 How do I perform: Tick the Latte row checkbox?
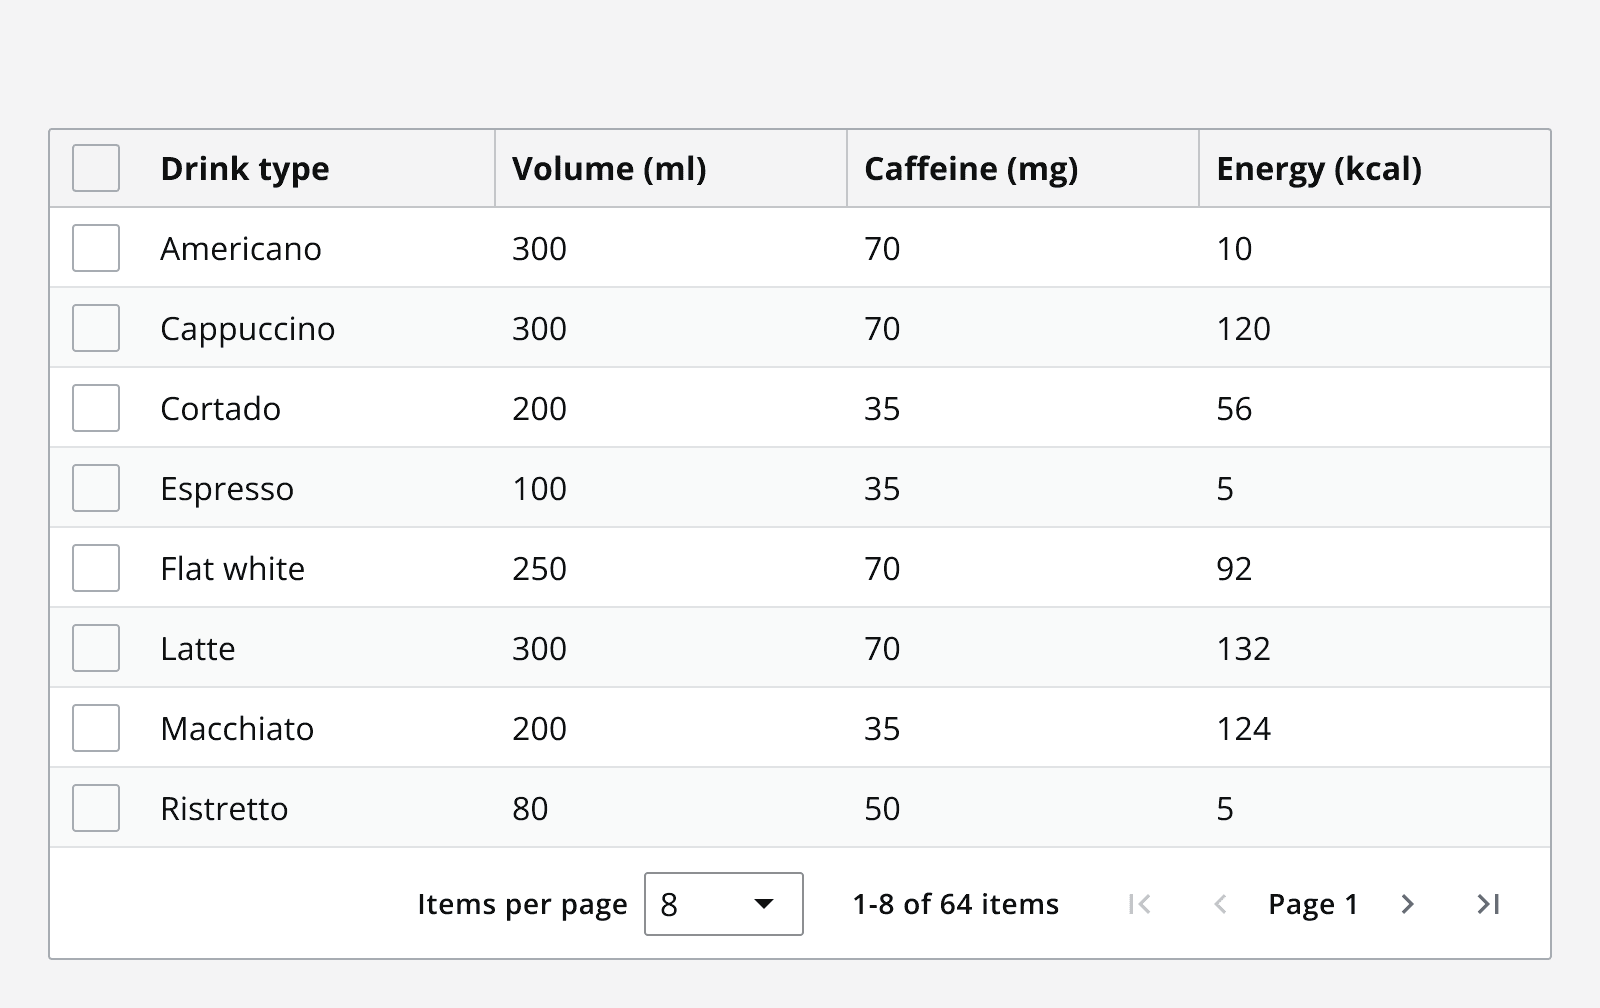(96, 648)
